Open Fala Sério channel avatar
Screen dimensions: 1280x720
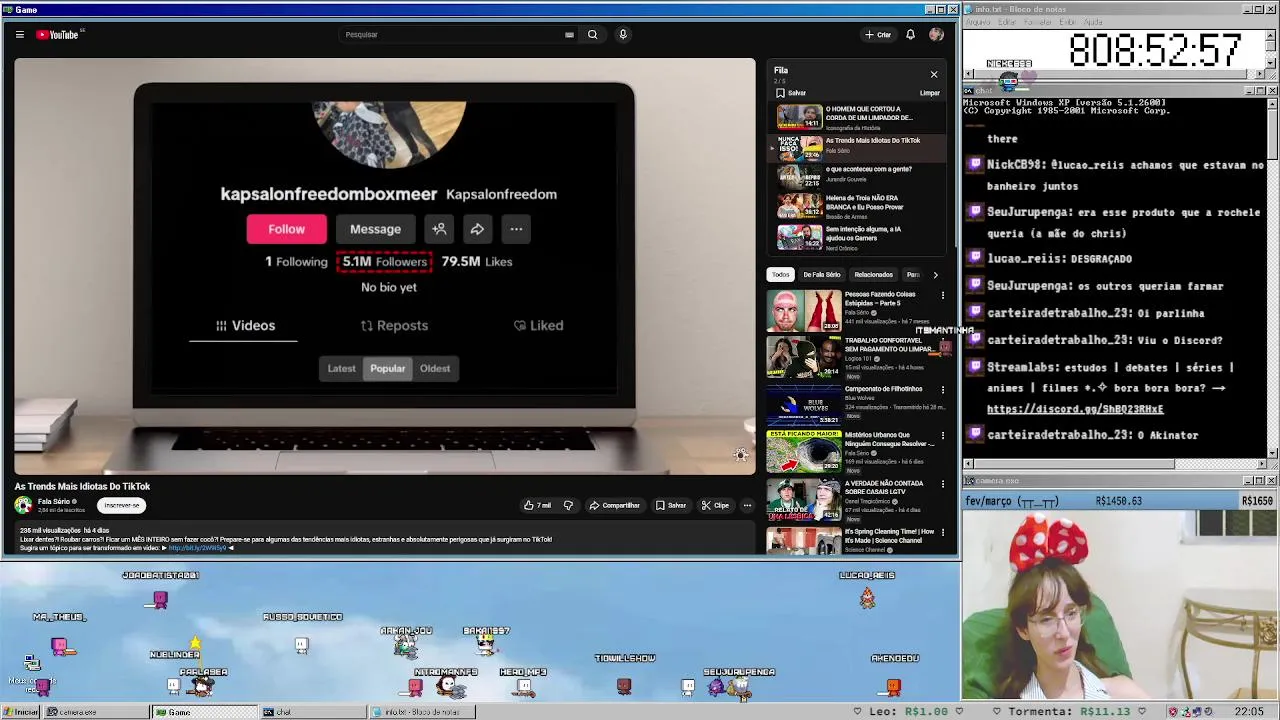coord(23,506)
